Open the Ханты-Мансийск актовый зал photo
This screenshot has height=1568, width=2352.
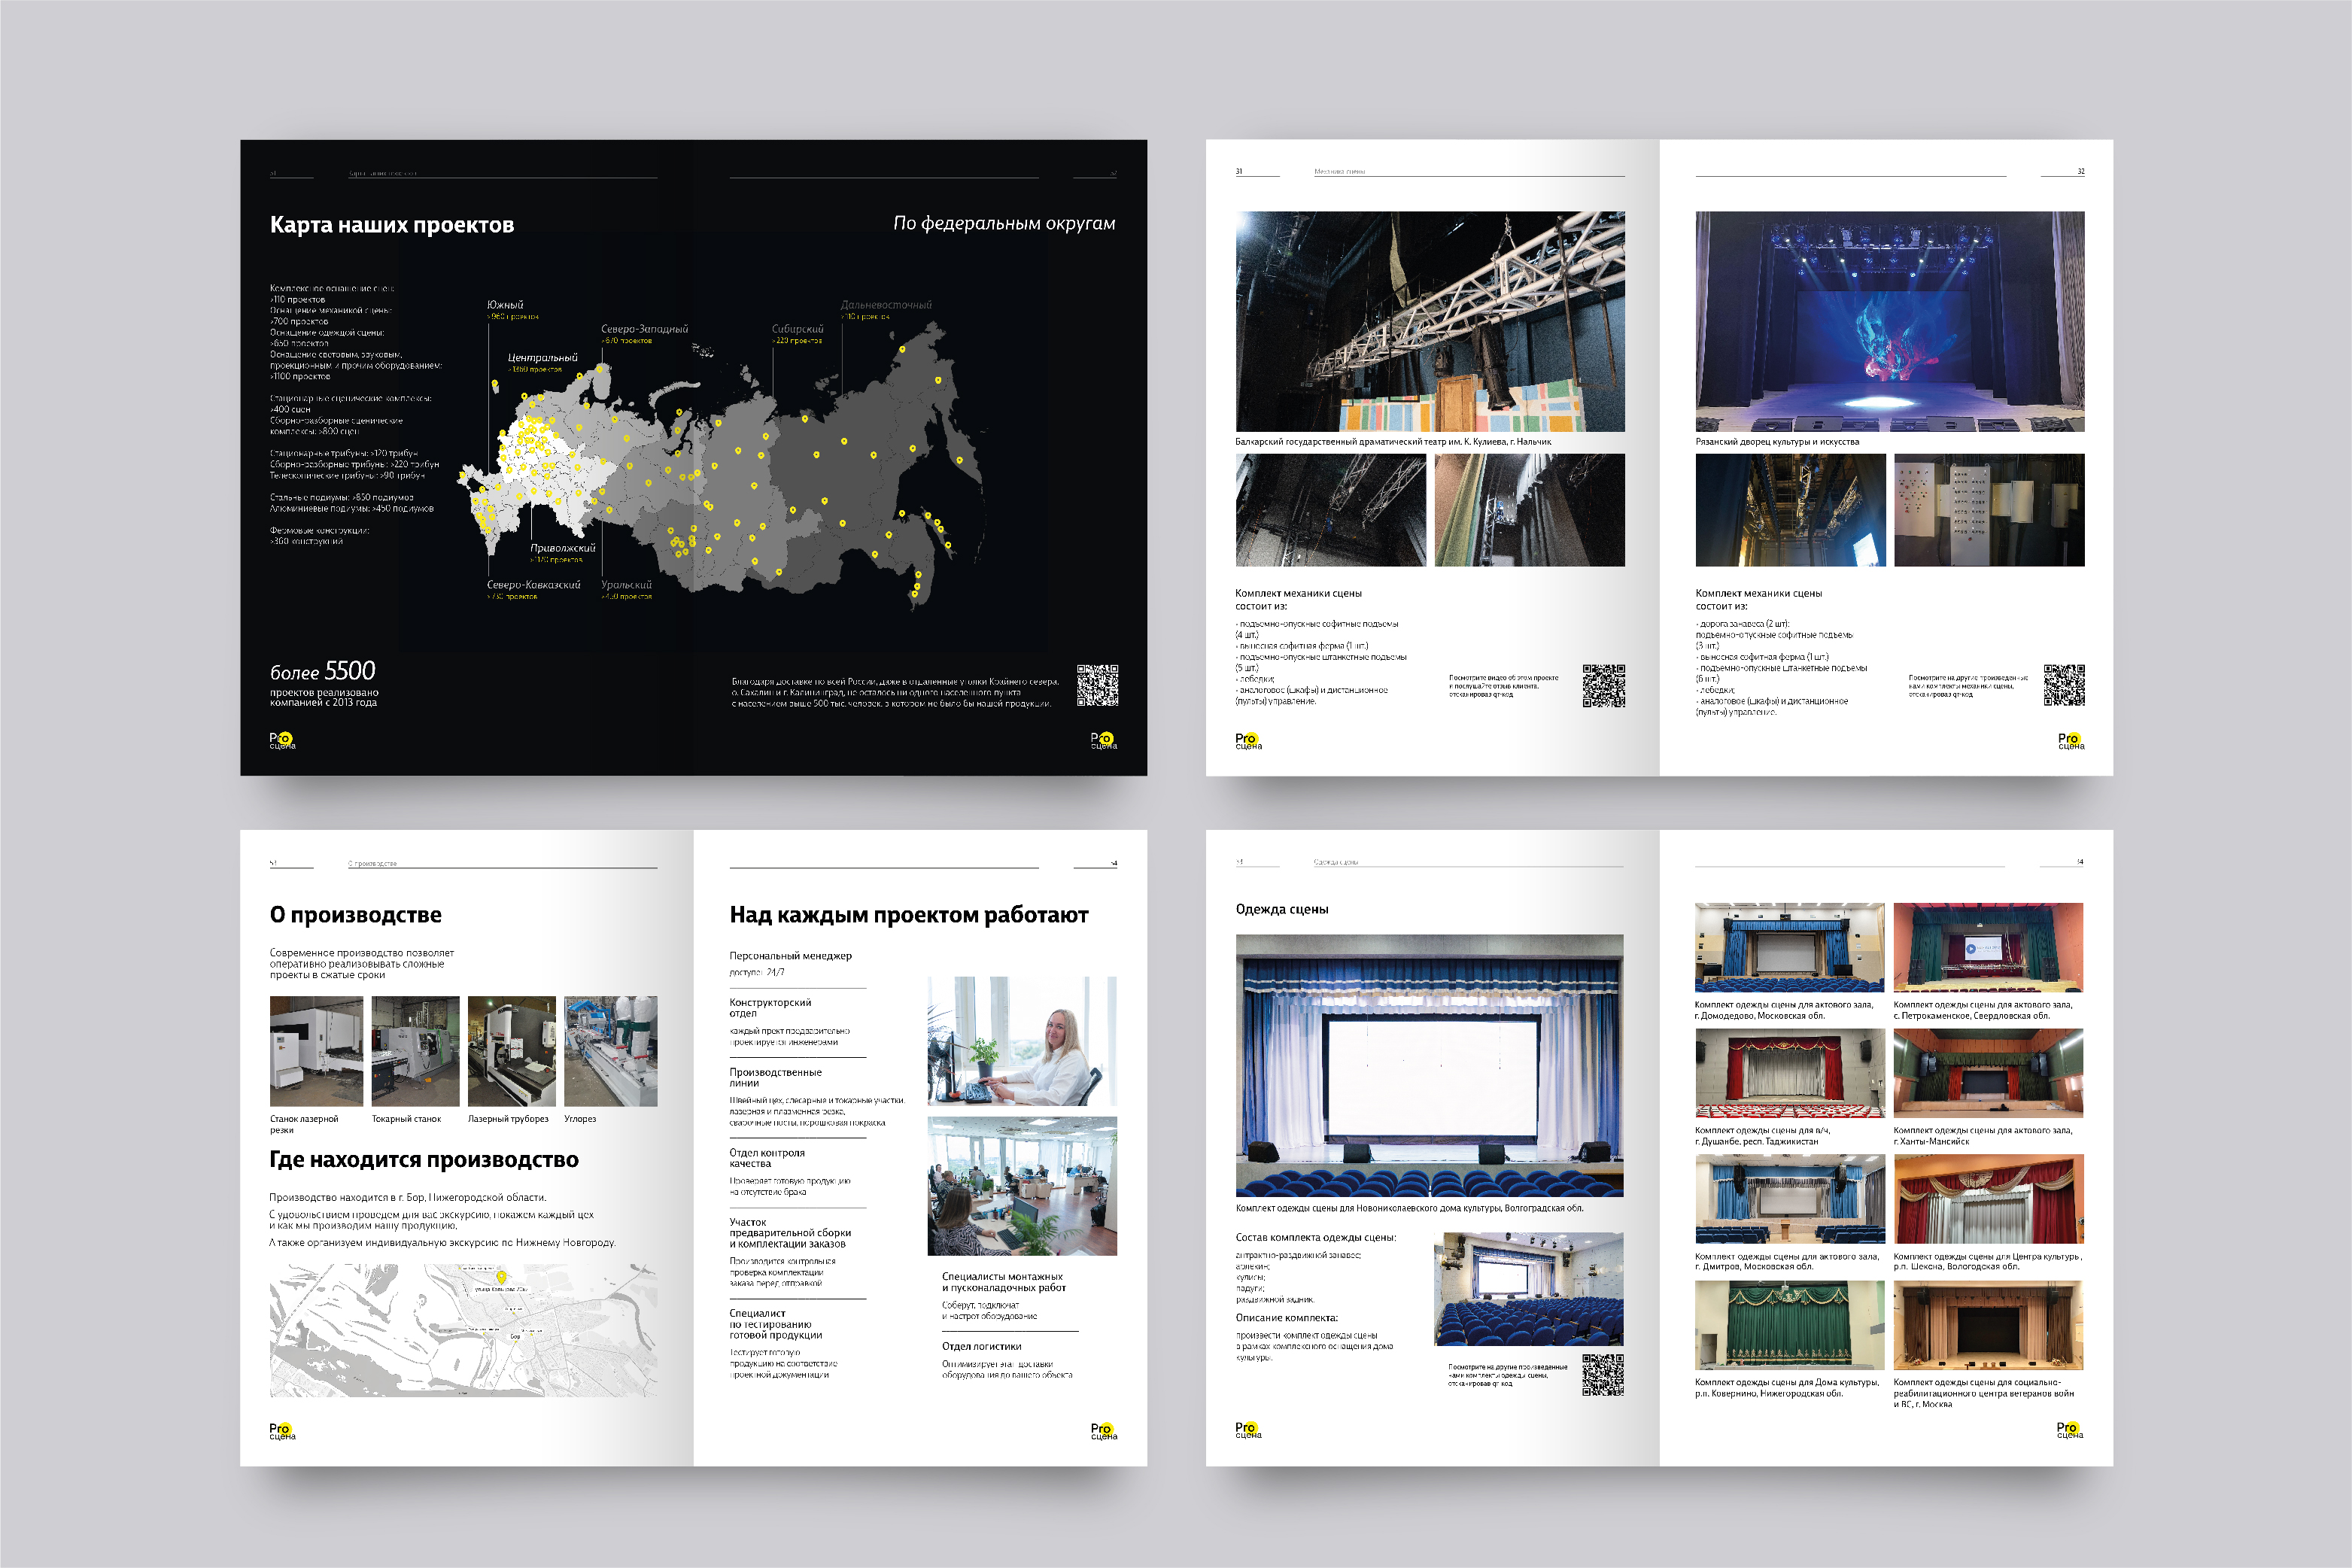[x=1988, y=1073]
